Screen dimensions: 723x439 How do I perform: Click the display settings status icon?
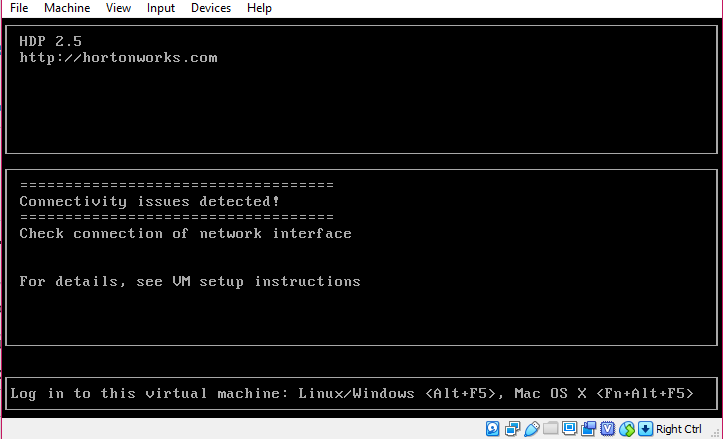[569, 429]
